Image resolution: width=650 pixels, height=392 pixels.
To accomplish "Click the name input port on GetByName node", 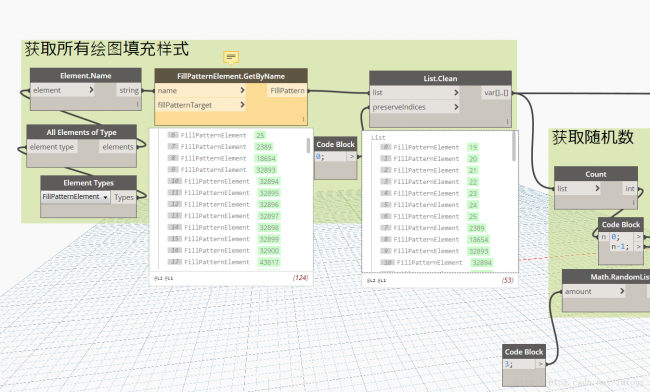I will [x=201, y=90].
